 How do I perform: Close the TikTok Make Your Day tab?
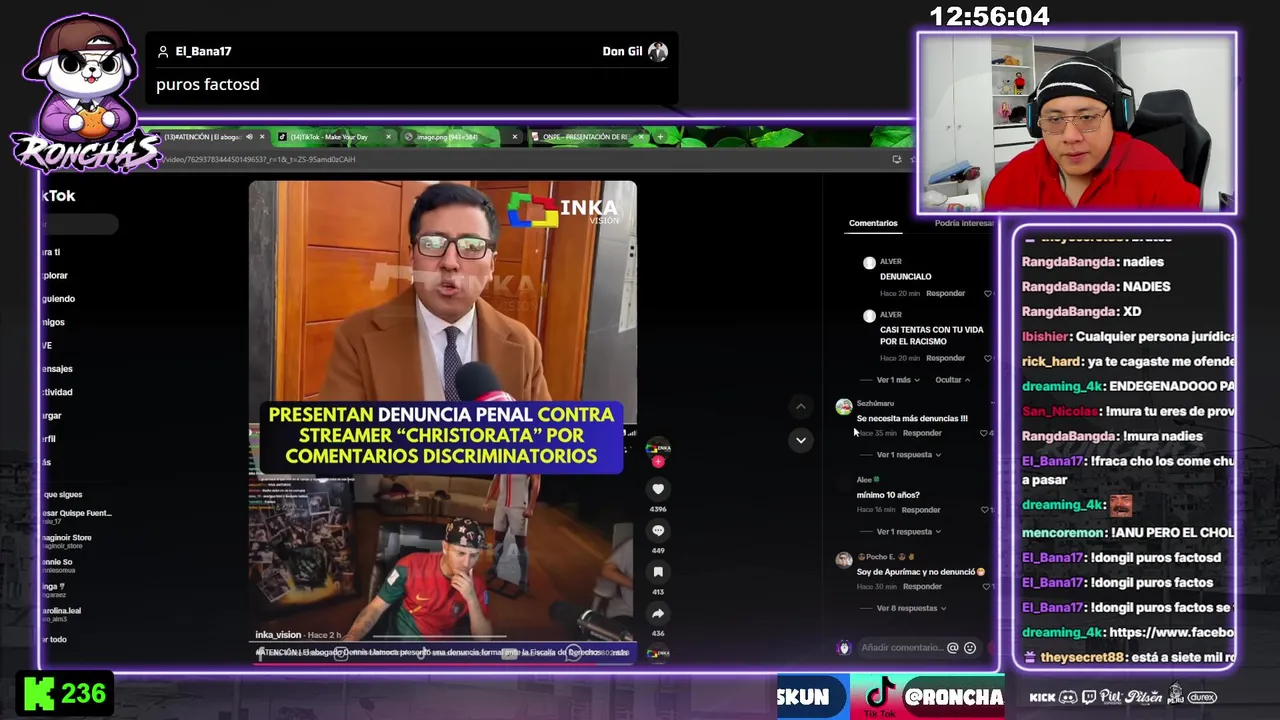click(x=388, y=136)
